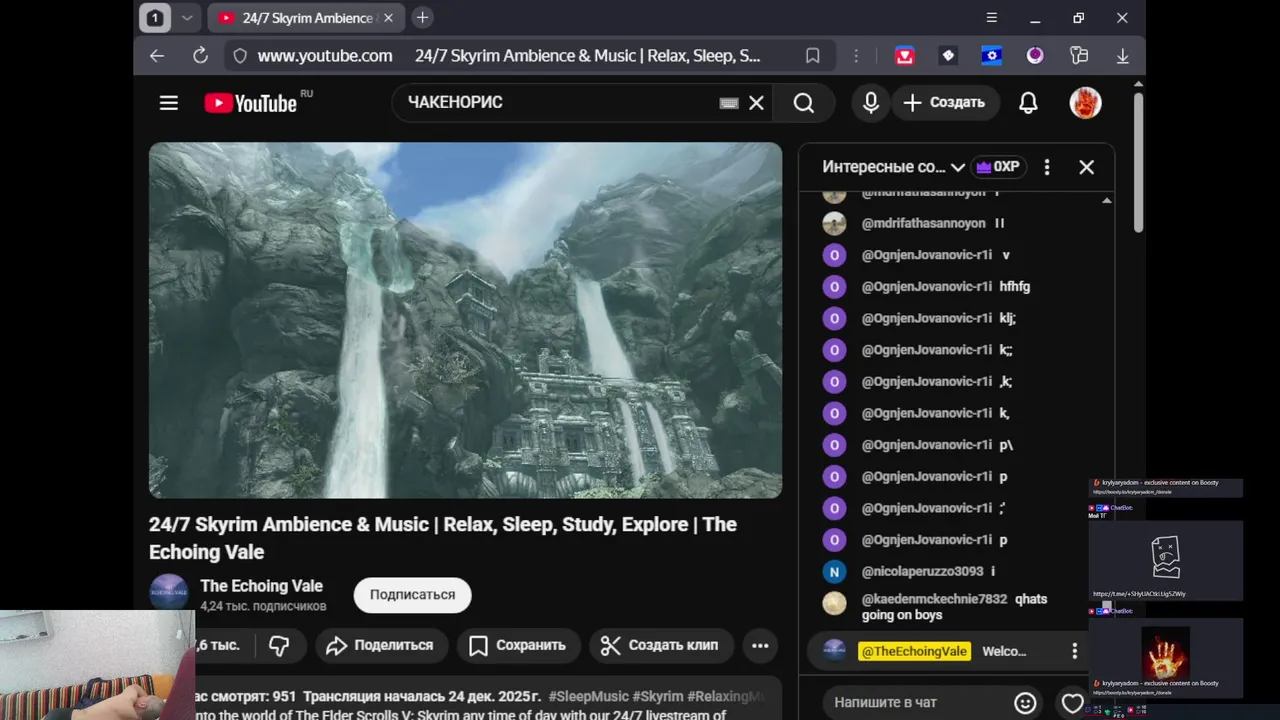
Task: Send a heart reaction in chat
Action: click(1073, 703)
